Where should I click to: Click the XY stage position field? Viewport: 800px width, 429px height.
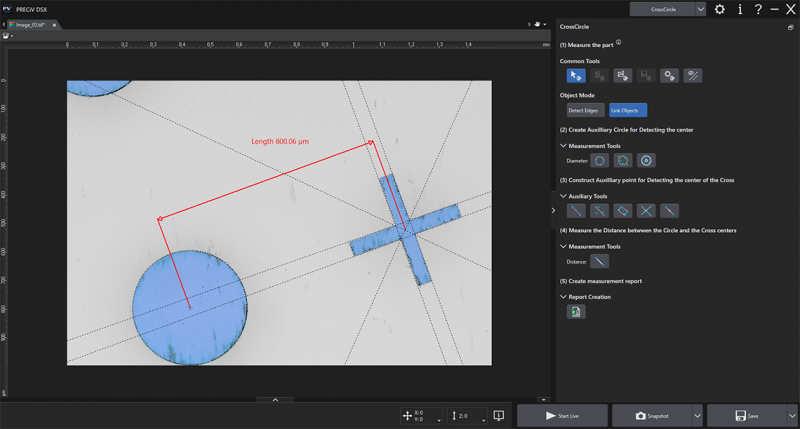(x=418, y=415)
